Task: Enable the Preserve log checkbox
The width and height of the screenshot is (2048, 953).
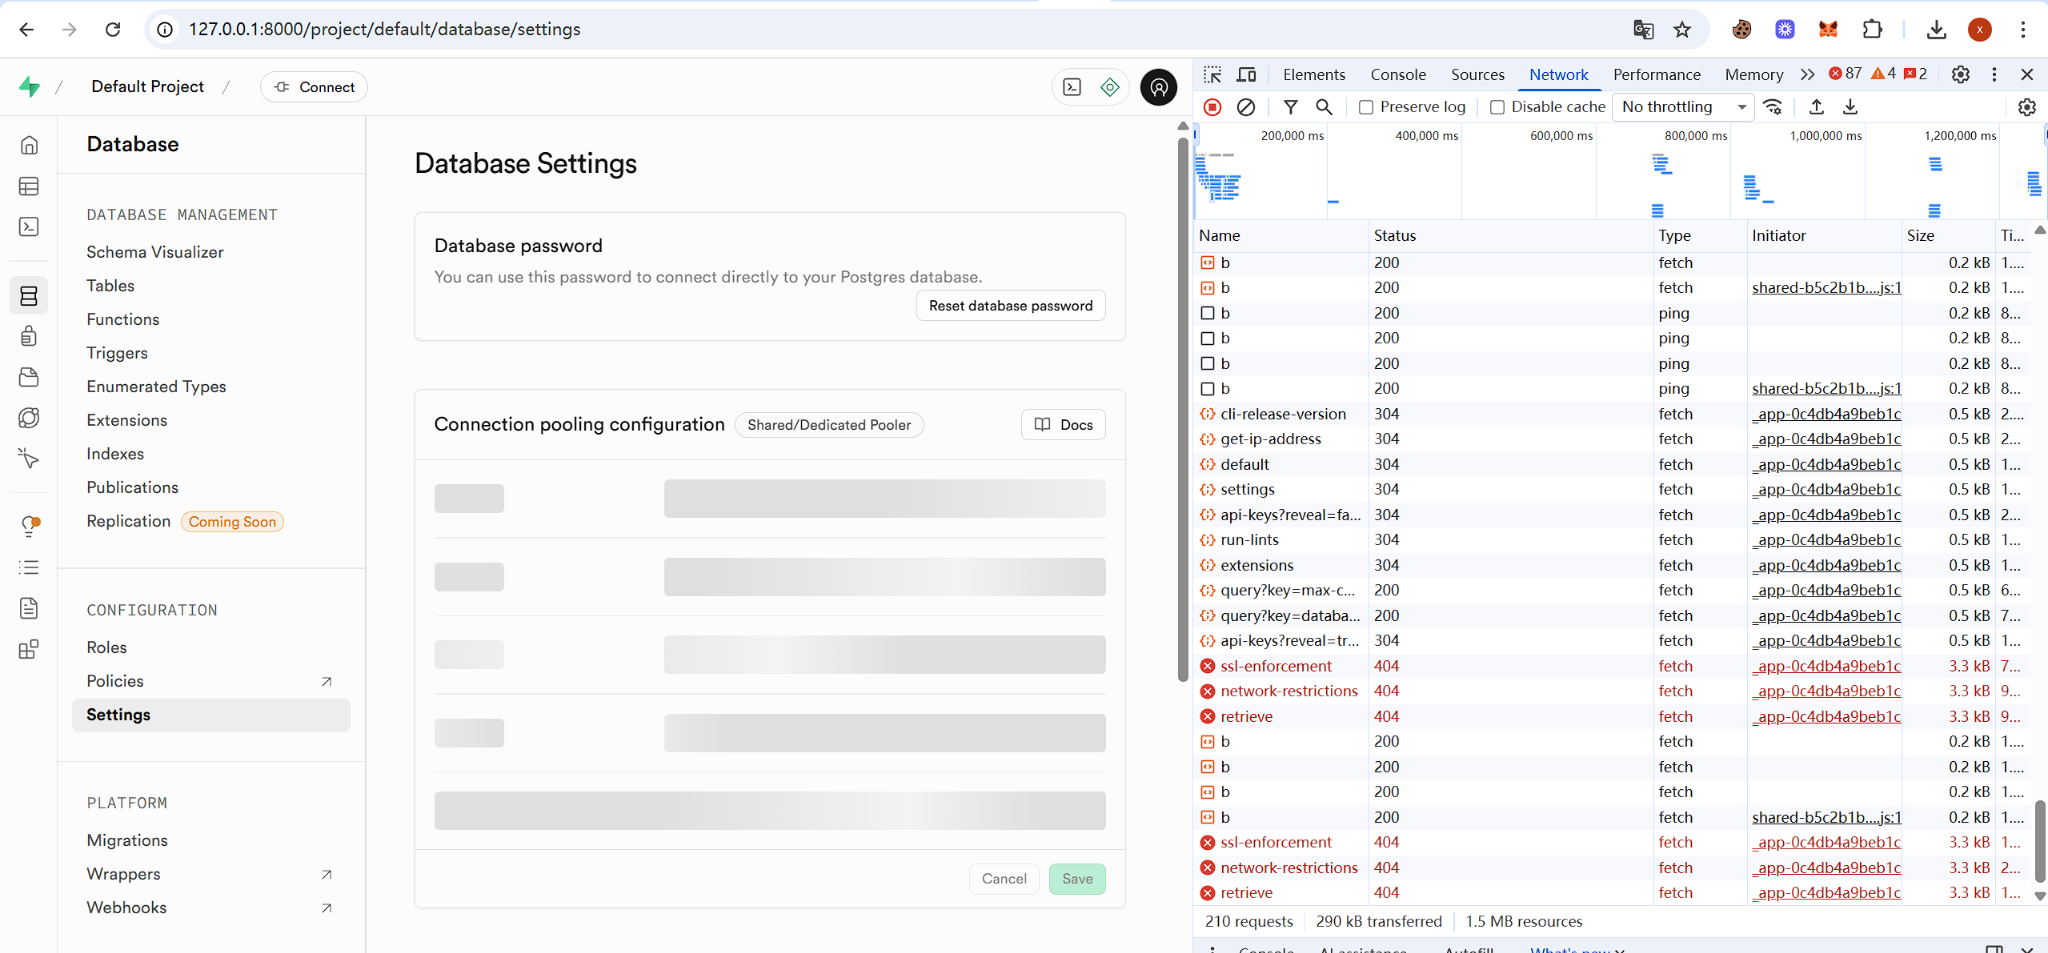Action: (x=1366, y=107)
